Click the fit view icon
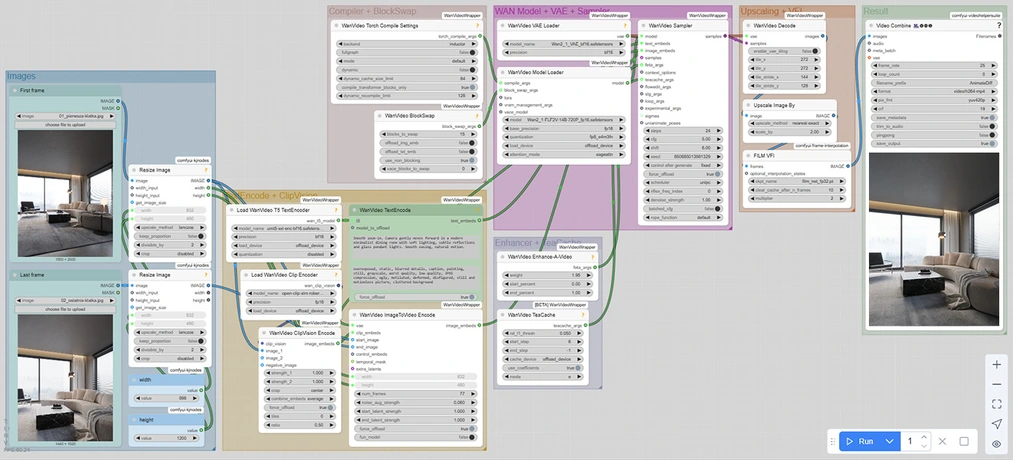Viewport: 1013px width, 460px height. coord(996,404)
